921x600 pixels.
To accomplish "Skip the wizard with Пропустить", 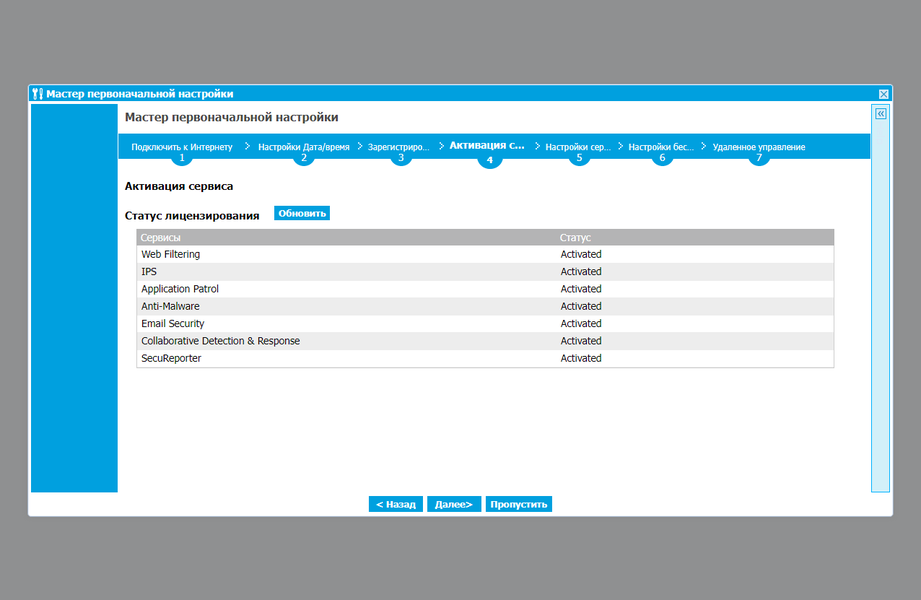I will 519,504.
